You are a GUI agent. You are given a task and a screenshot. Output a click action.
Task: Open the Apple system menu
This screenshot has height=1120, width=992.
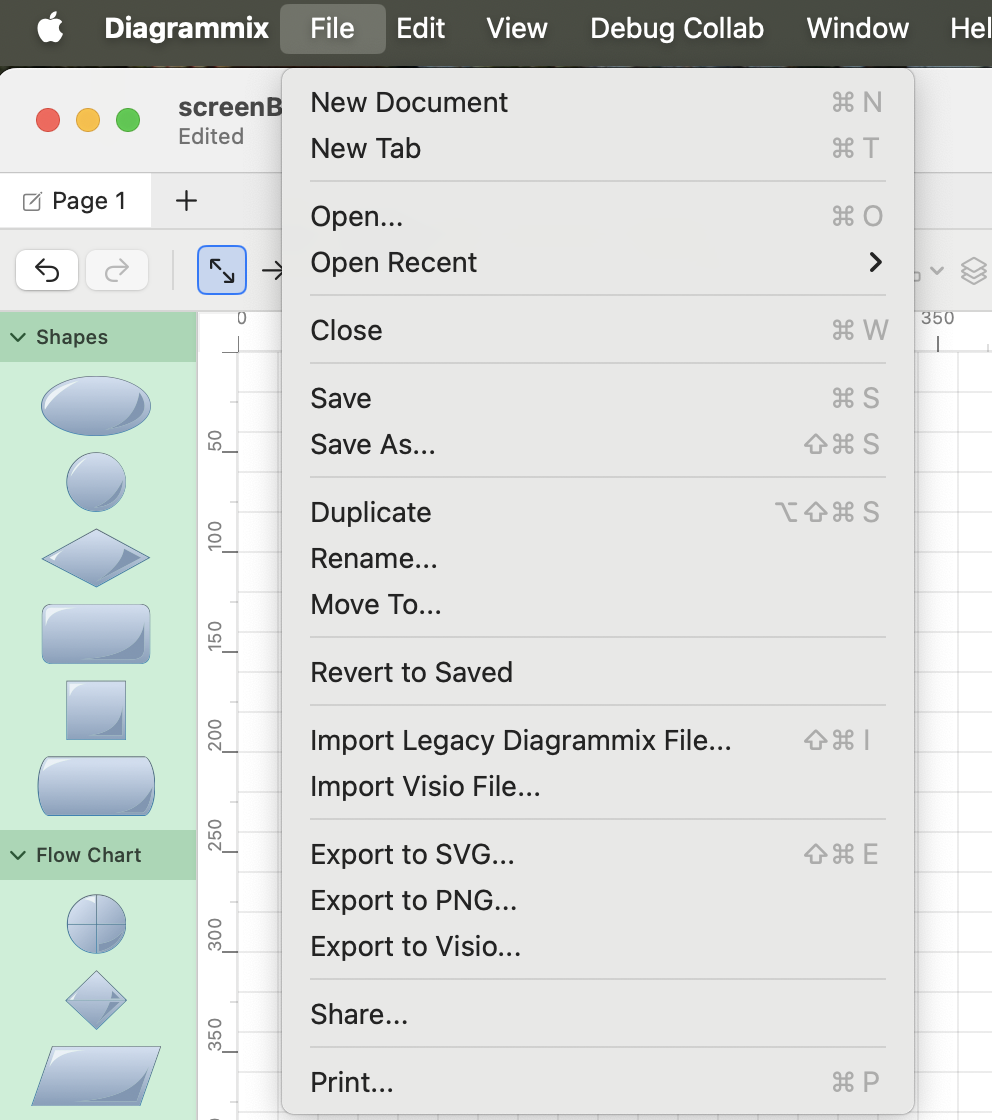50,28
